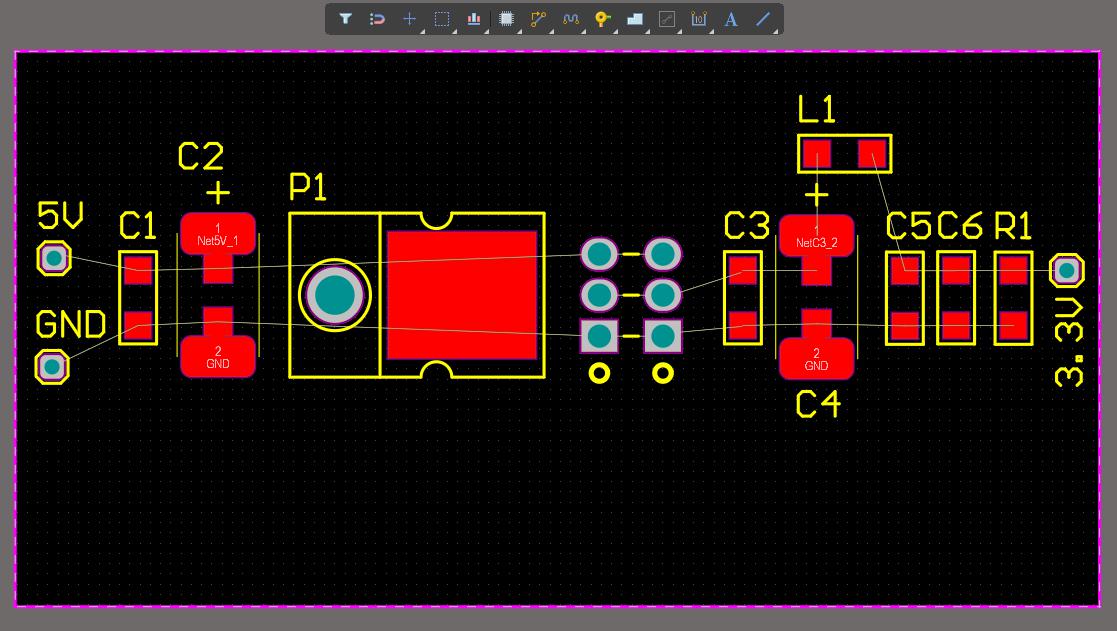This screenshot has height=631, width=1117.
Task: Select L1's right pad
Action: (873, 154)
